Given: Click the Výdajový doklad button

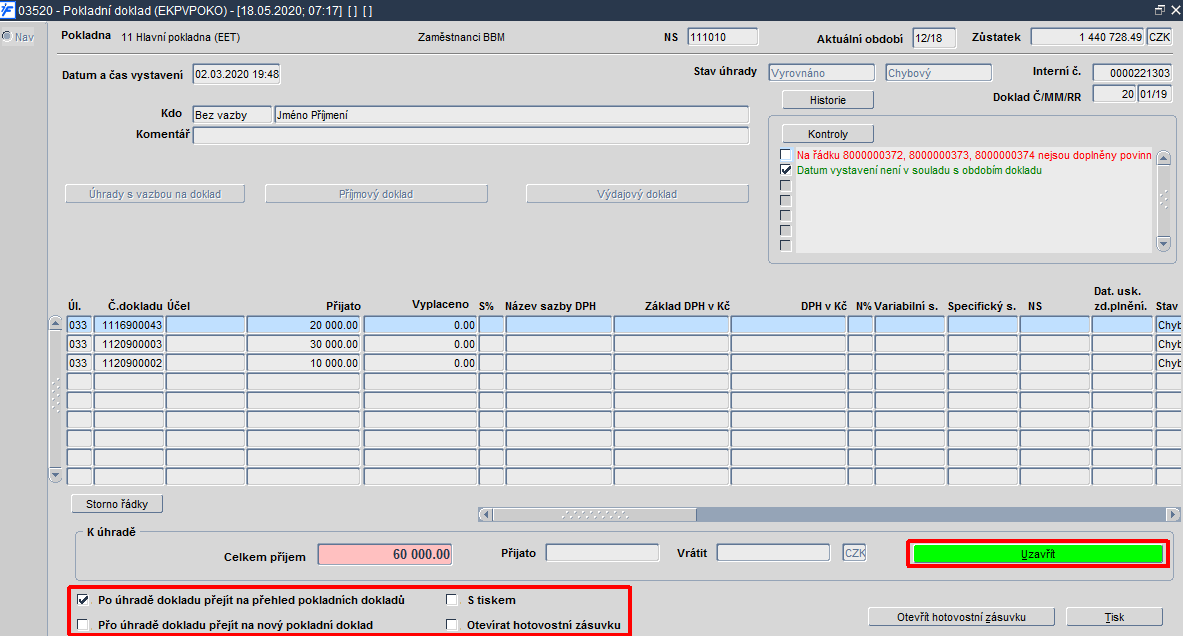Looking at the screenshot, I should point(637,194).
